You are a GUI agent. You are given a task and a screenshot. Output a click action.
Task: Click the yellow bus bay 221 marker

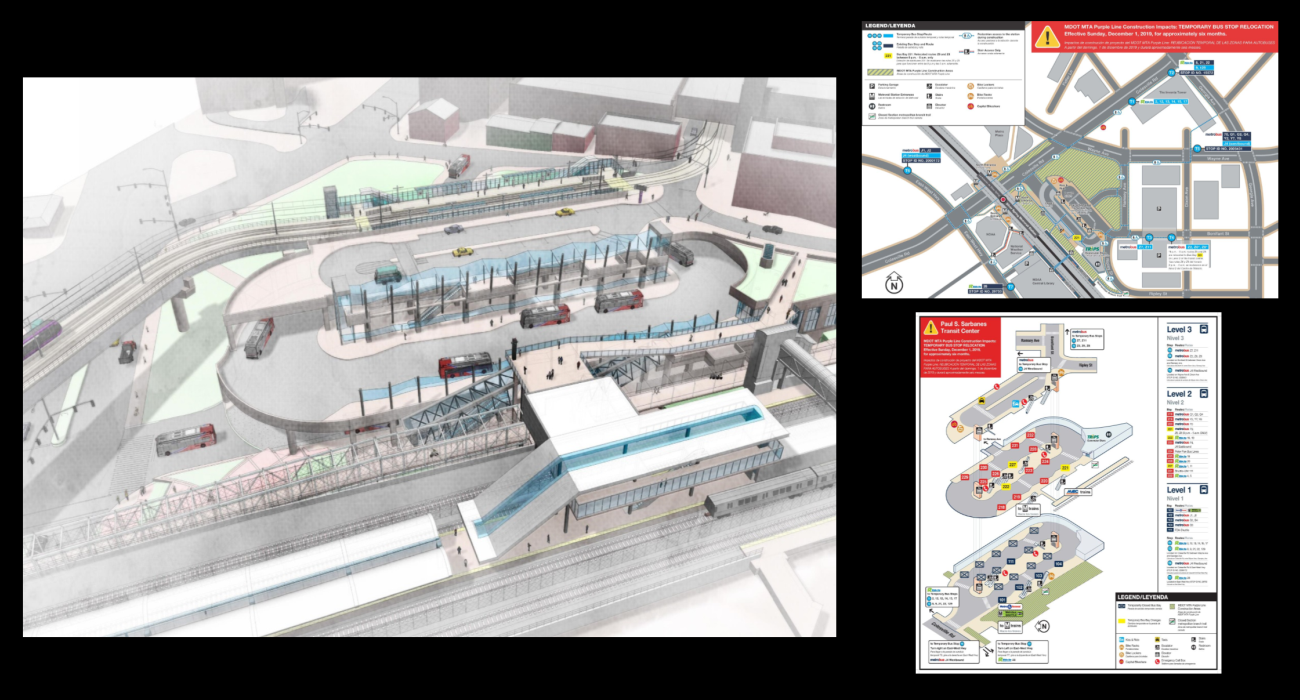click(x=1066, y=468)
